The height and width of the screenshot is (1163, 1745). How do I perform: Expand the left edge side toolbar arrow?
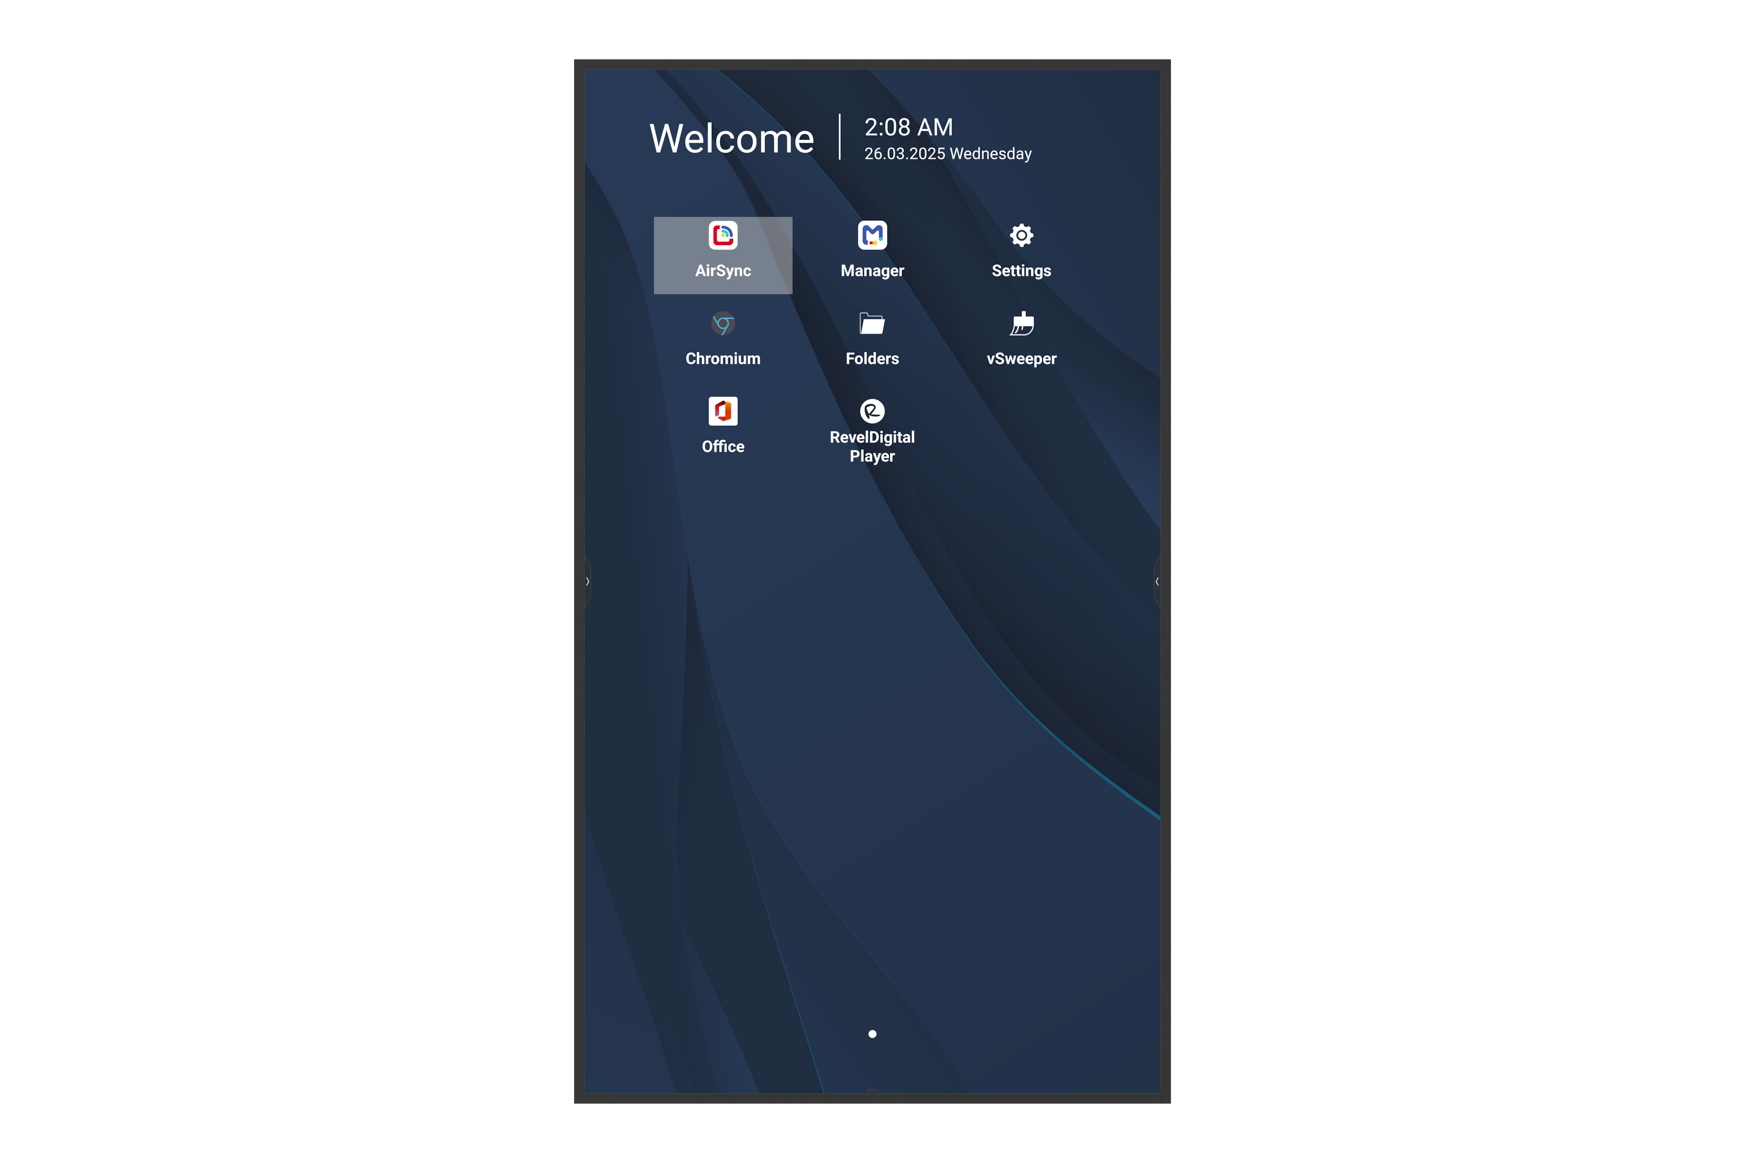(588, 581)
